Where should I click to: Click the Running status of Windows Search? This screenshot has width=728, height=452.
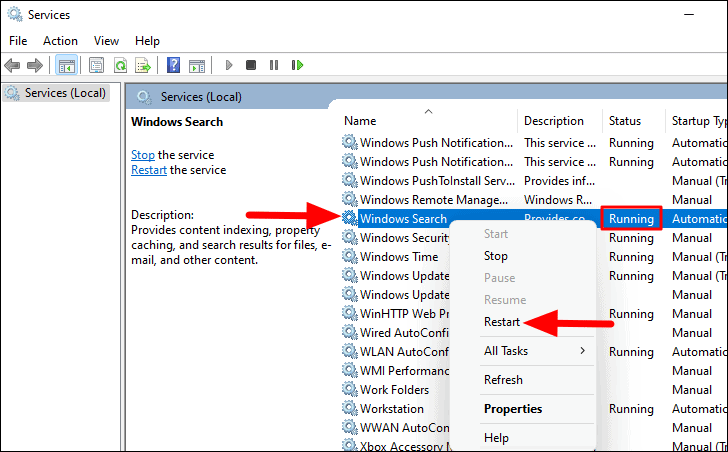click(x=631, y=219)
